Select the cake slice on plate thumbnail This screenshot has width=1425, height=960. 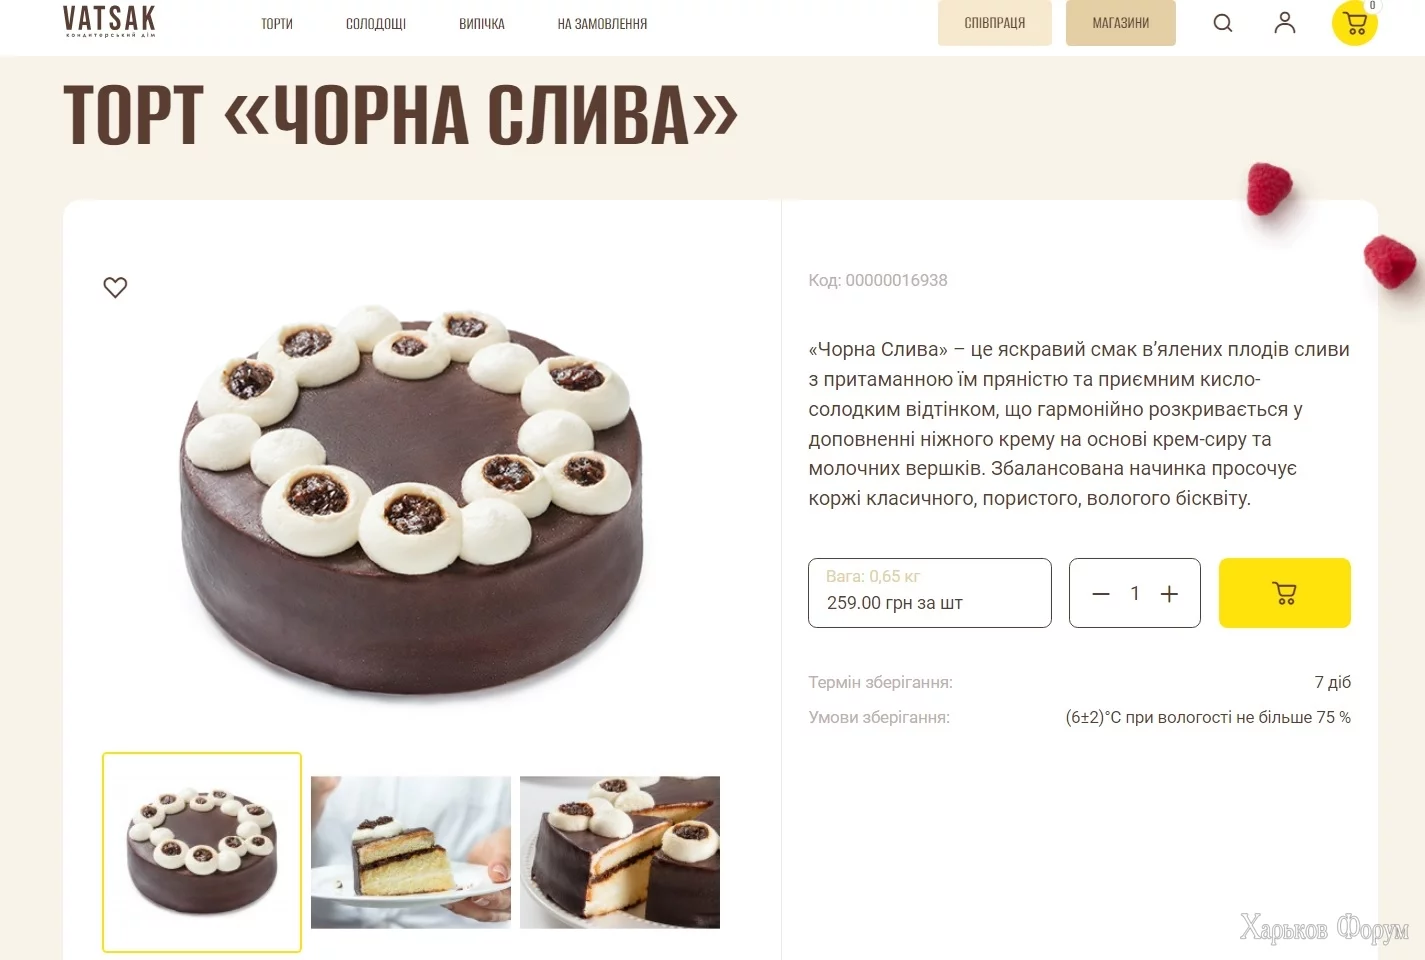(411, 852)
